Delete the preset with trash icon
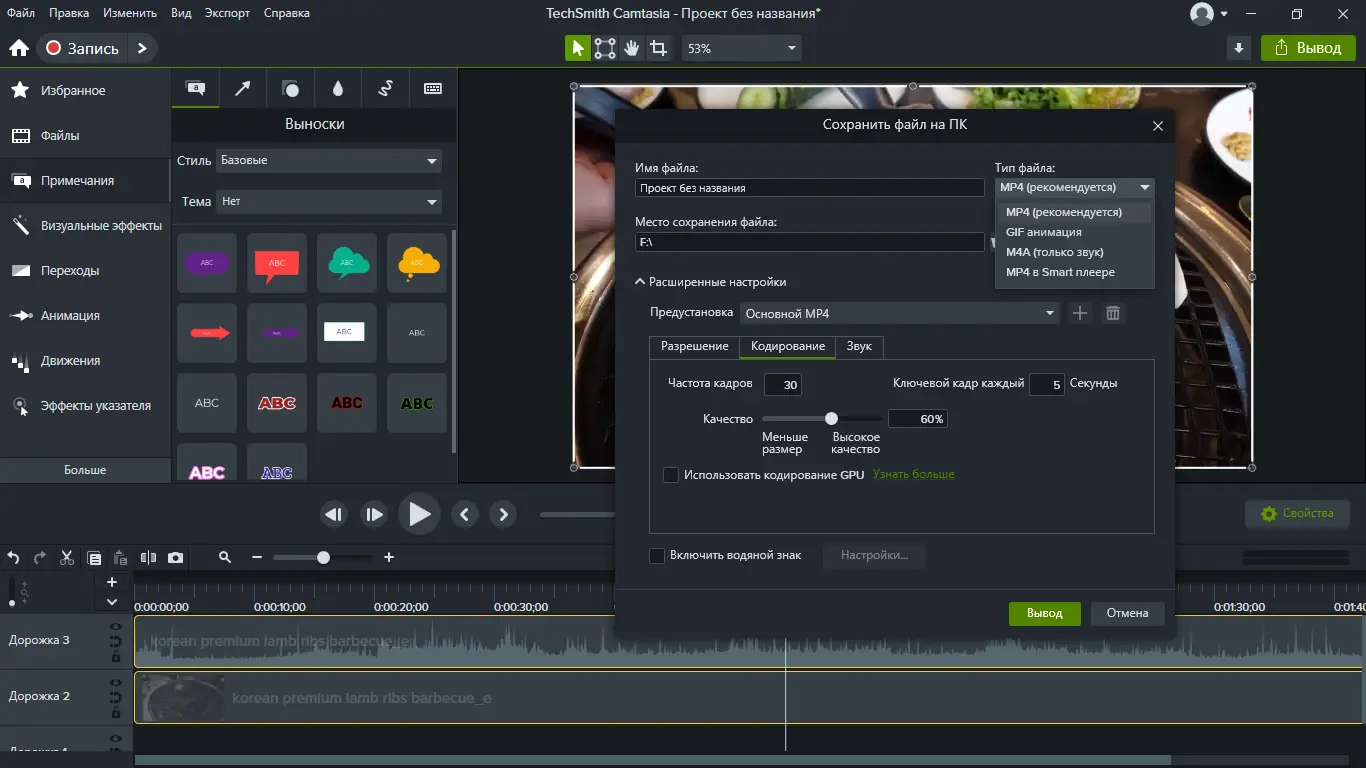Viewport: 1366px width, 768px height. point(1112,314)
